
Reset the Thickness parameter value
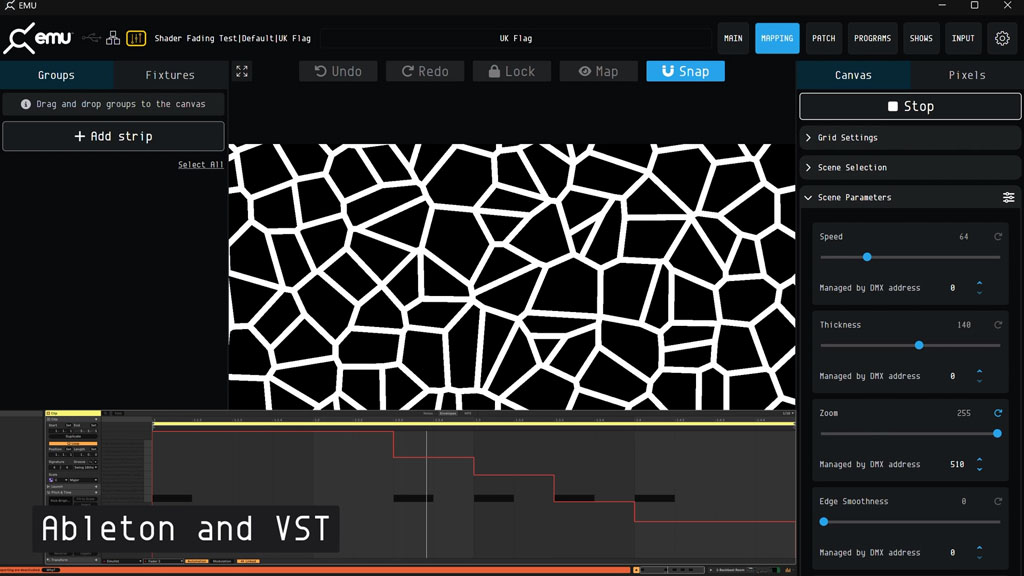(x=997, y=325)
